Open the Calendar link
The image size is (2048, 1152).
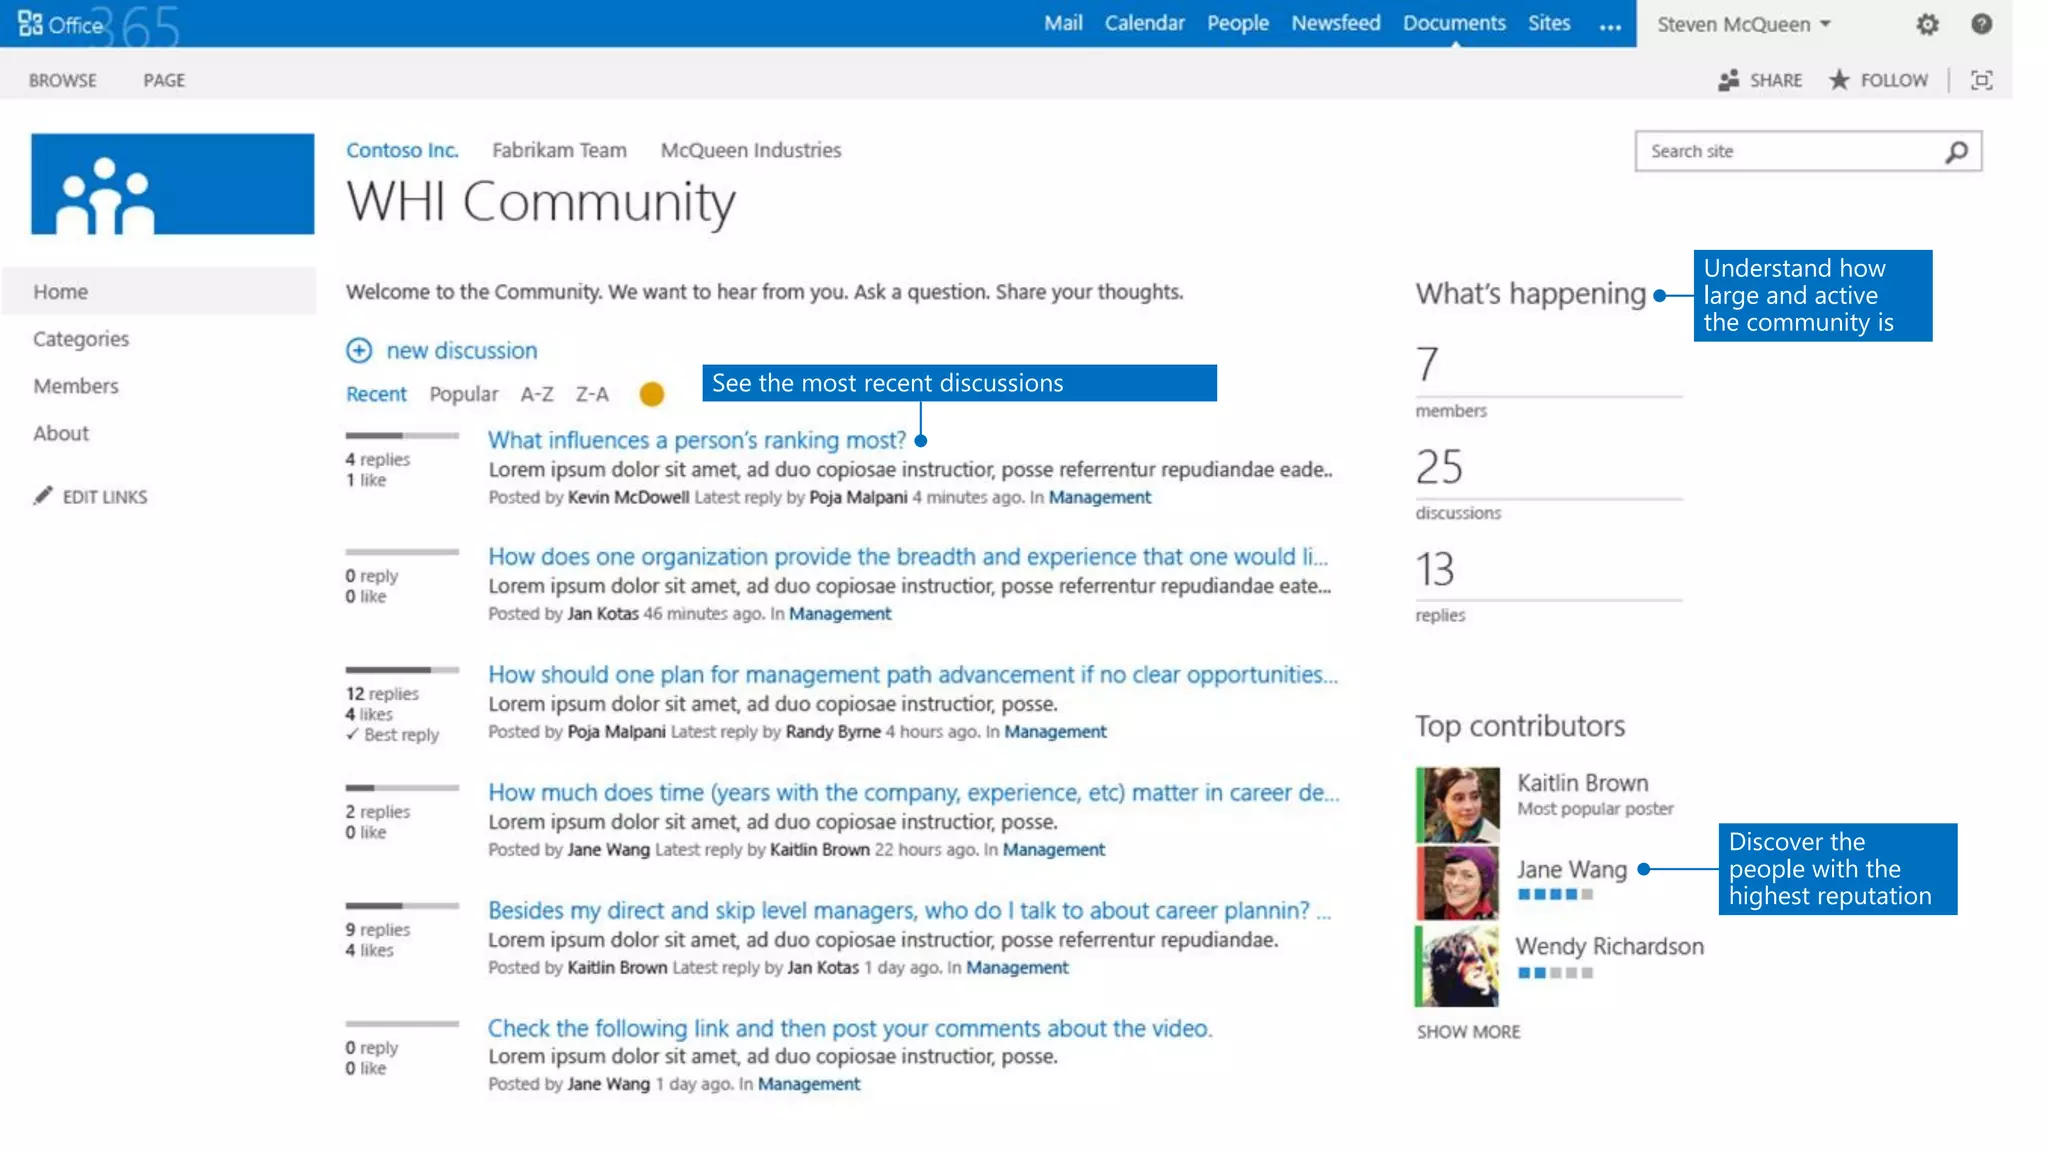[1144, 23]
